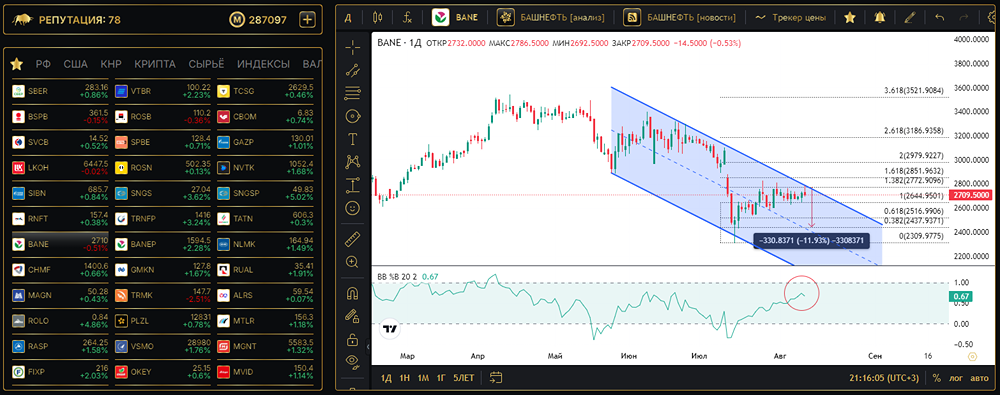Open the favorites star tab in watchlist
Screen dimensions: 1000x395
(17, 64)
